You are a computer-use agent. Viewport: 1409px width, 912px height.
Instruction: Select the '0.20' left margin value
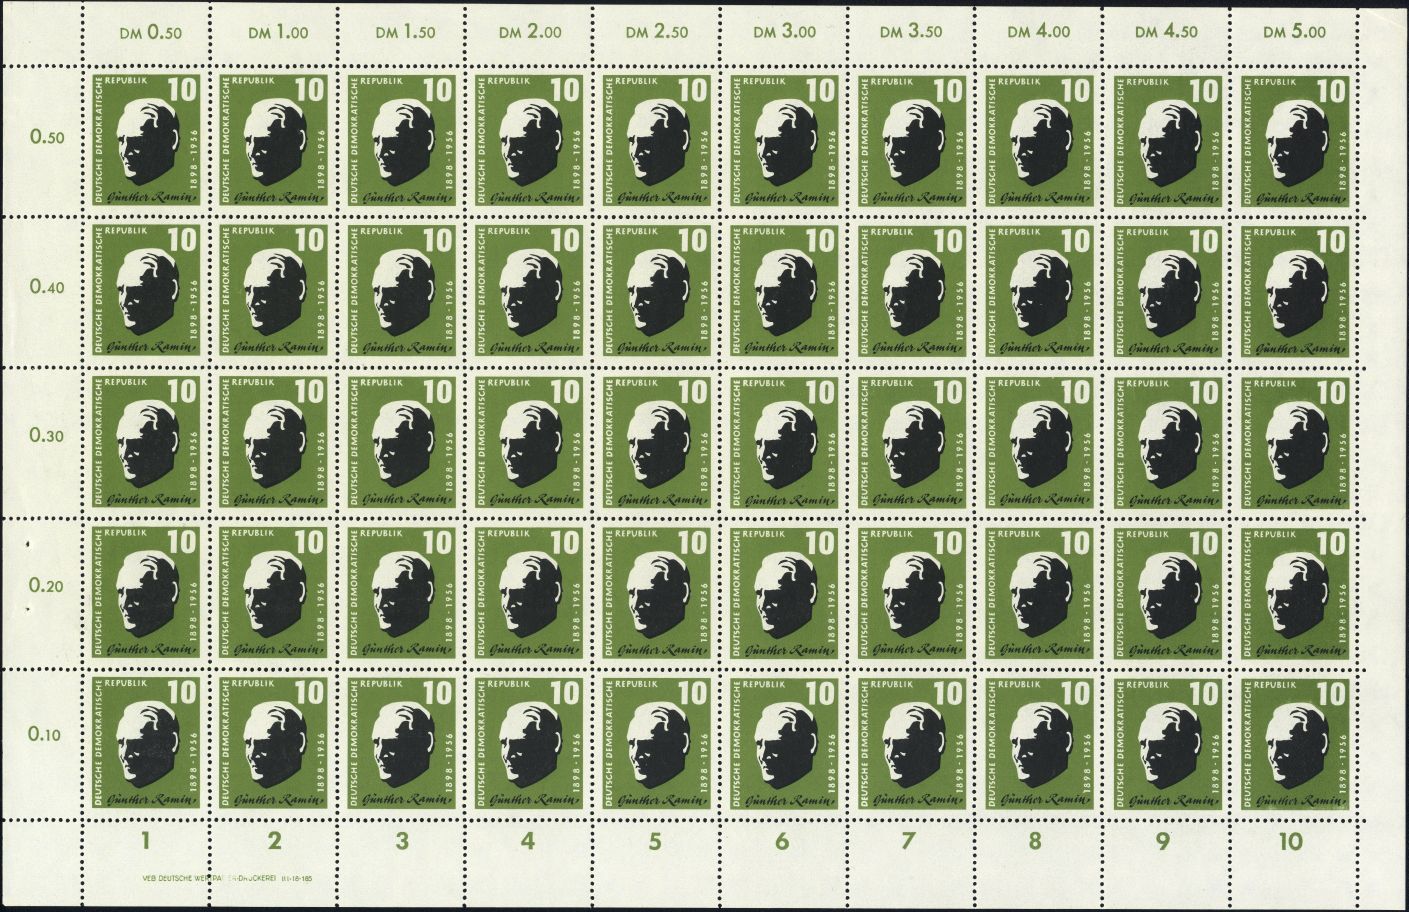coord(47,586)
